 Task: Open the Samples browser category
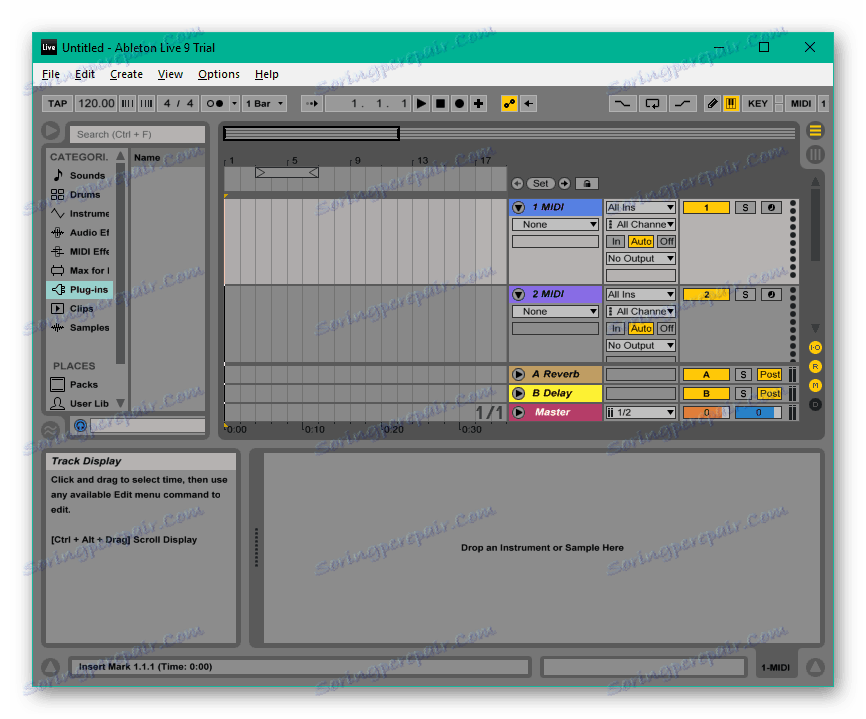[81, 327]
